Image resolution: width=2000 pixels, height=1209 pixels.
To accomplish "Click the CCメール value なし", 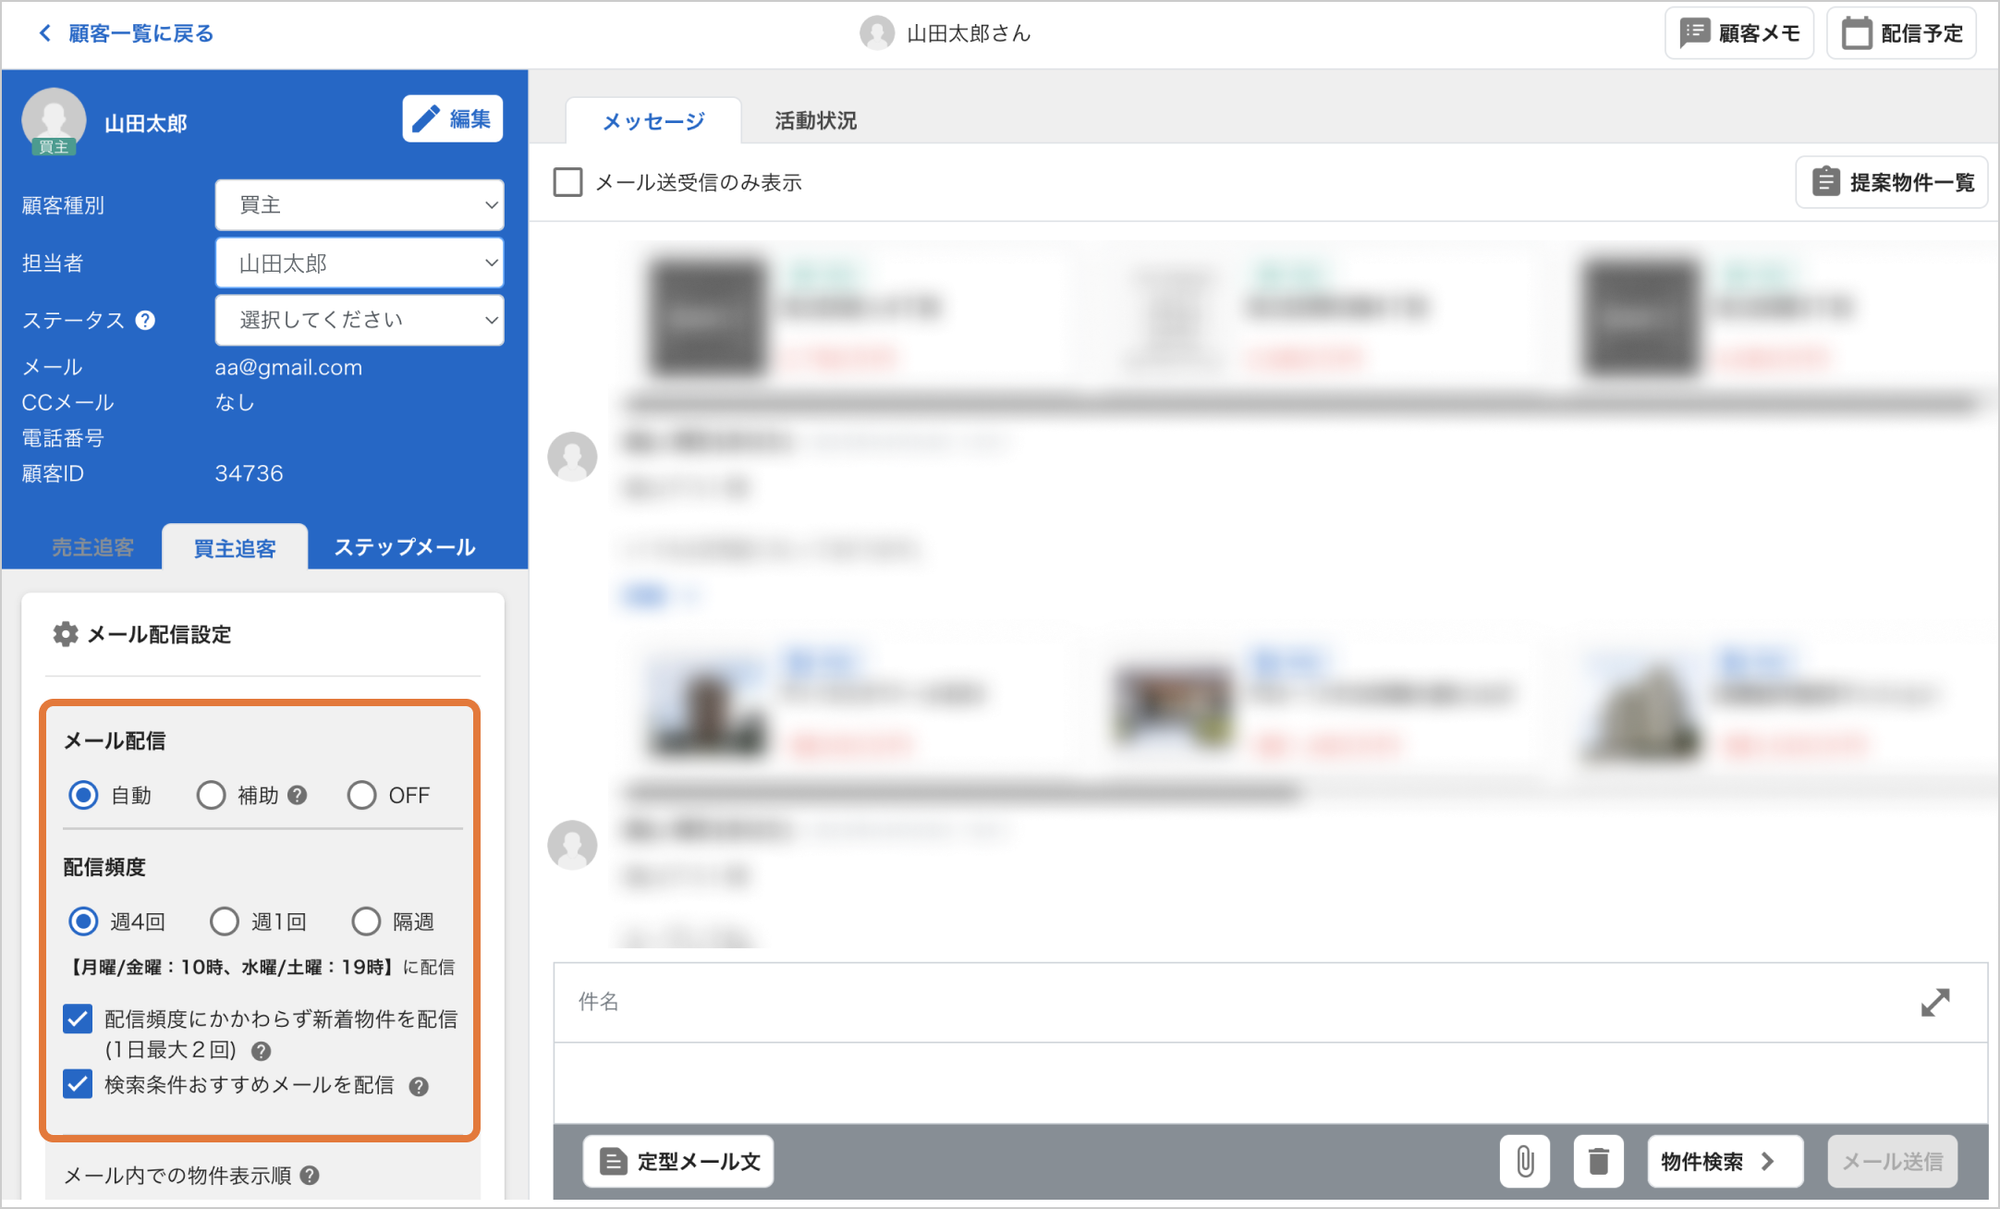I will [x=235, y=402].
